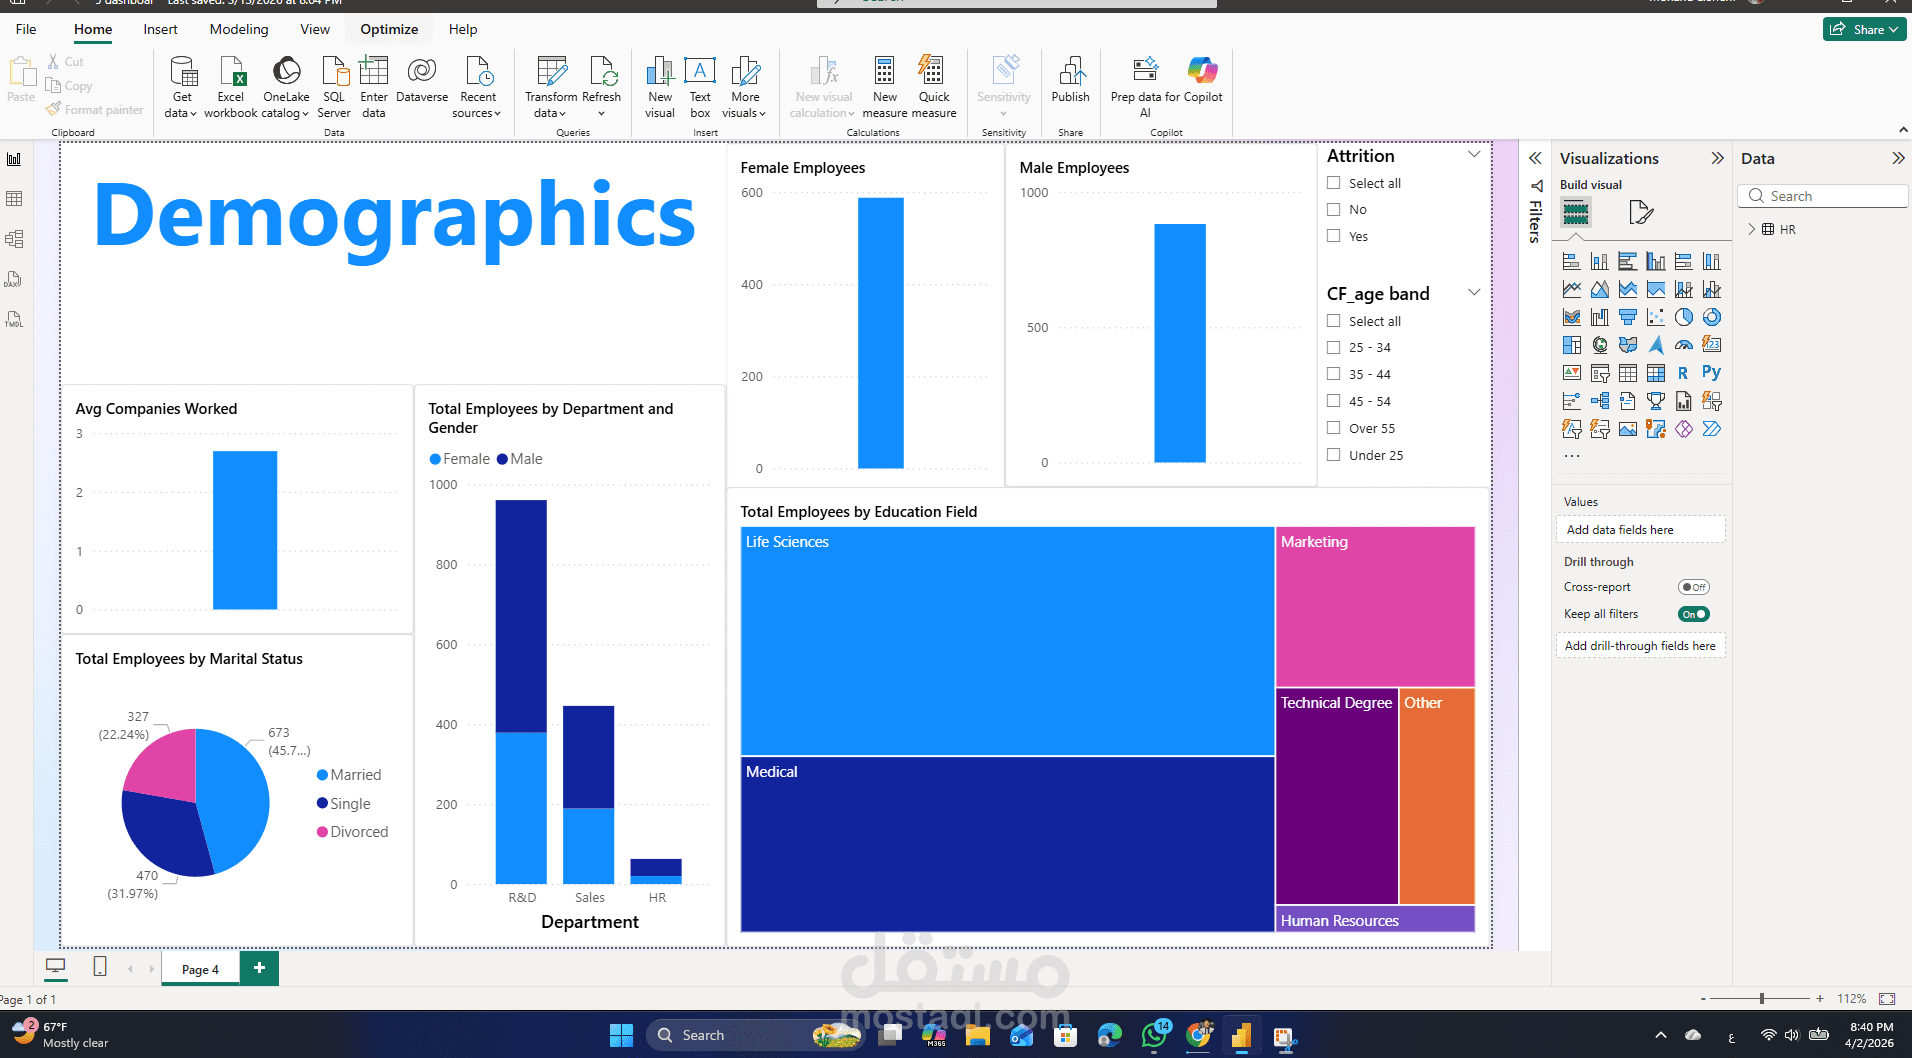Image resolution: width=1912 pixels, height=1058 pixels.
Task: Adjust the zoom slider handle
Action: 1762,998
